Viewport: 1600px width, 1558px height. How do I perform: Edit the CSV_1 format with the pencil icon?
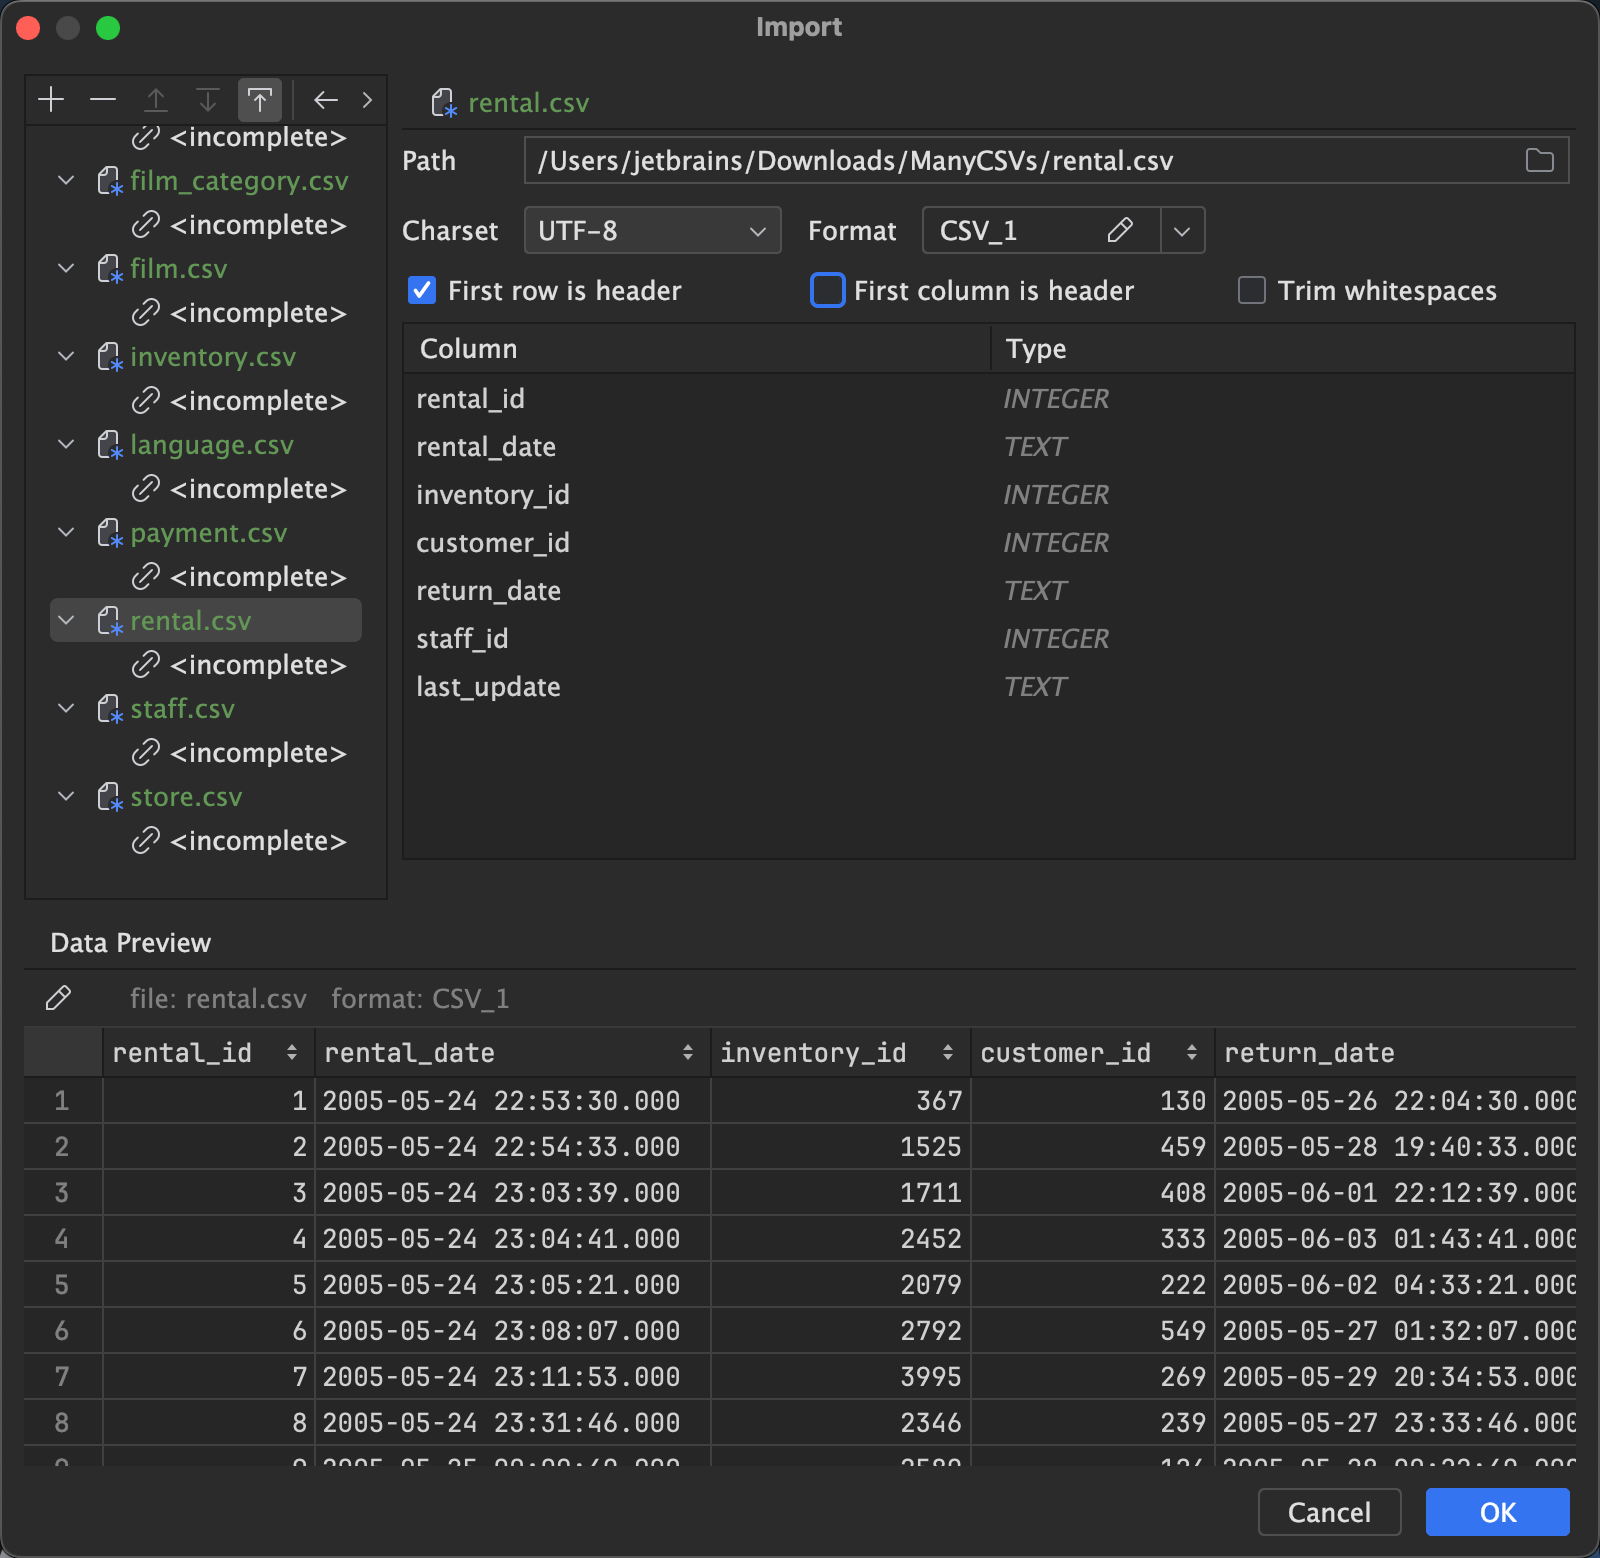click(1120, 231)
